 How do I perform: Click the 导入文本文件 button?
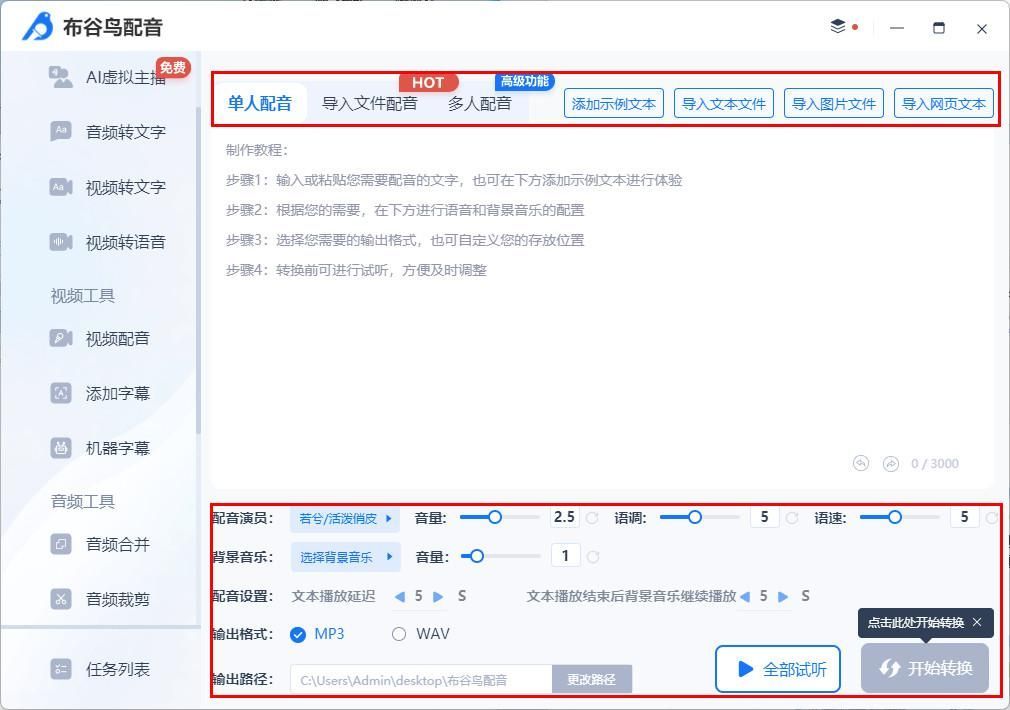[724, 104]
